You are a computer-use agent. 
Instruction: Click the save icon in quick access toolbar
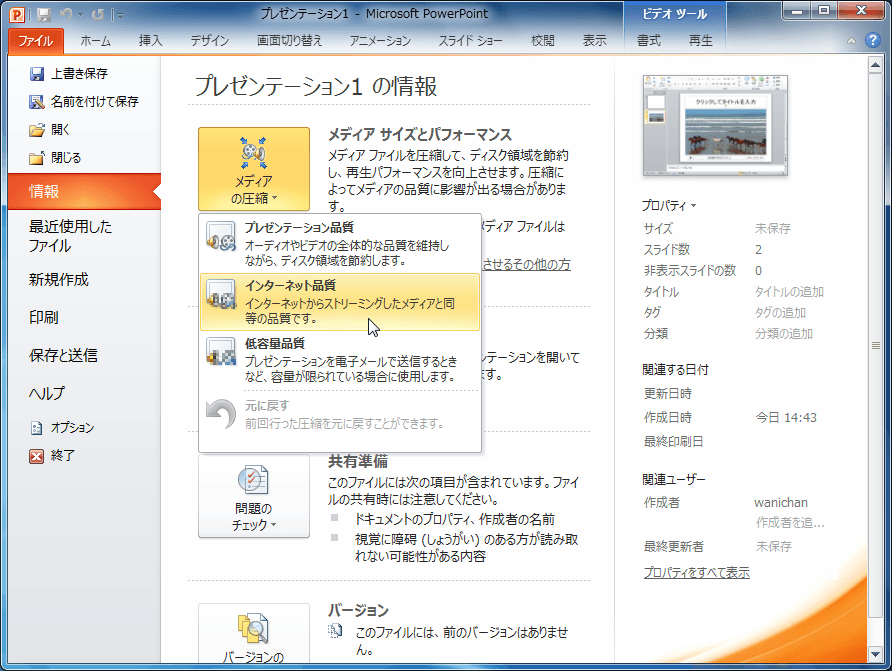44,14
